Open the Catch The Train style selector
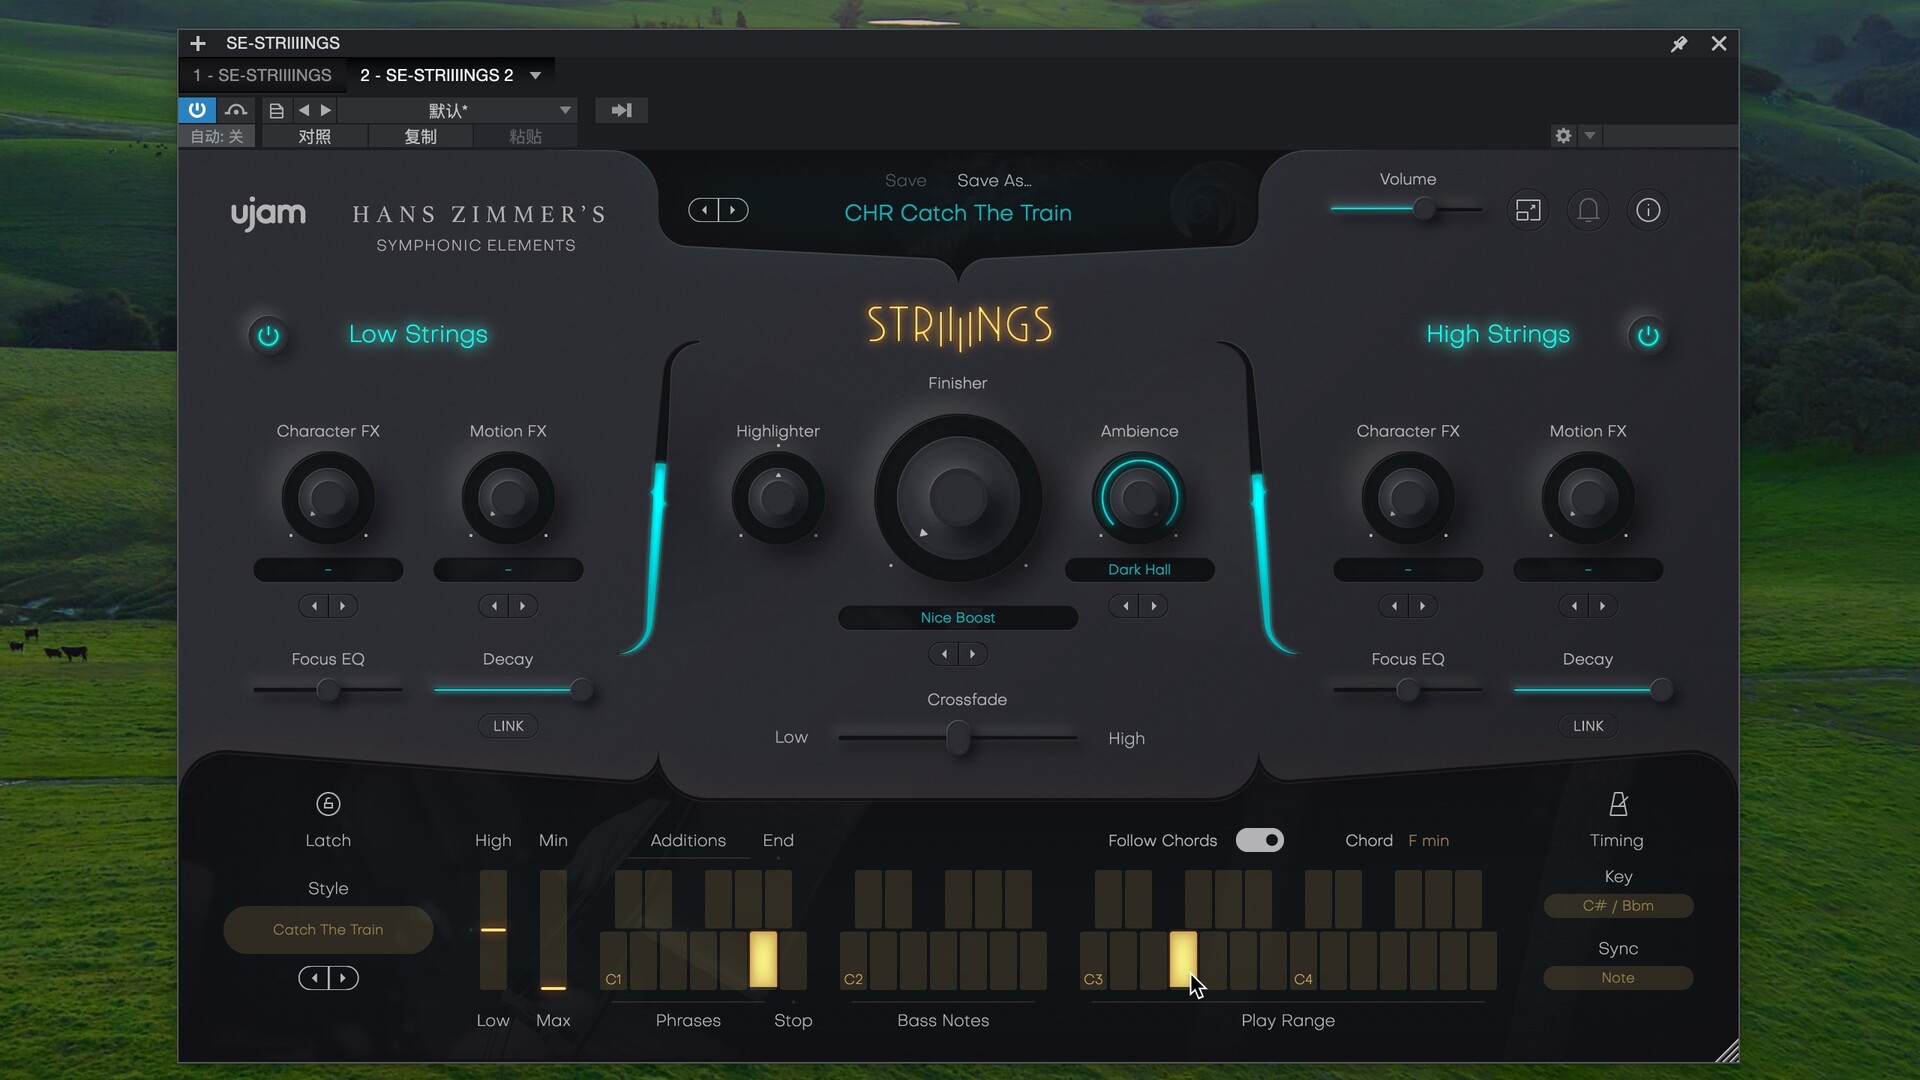The height and width of the screenshot is (1080, 1920). pos(328,930)
